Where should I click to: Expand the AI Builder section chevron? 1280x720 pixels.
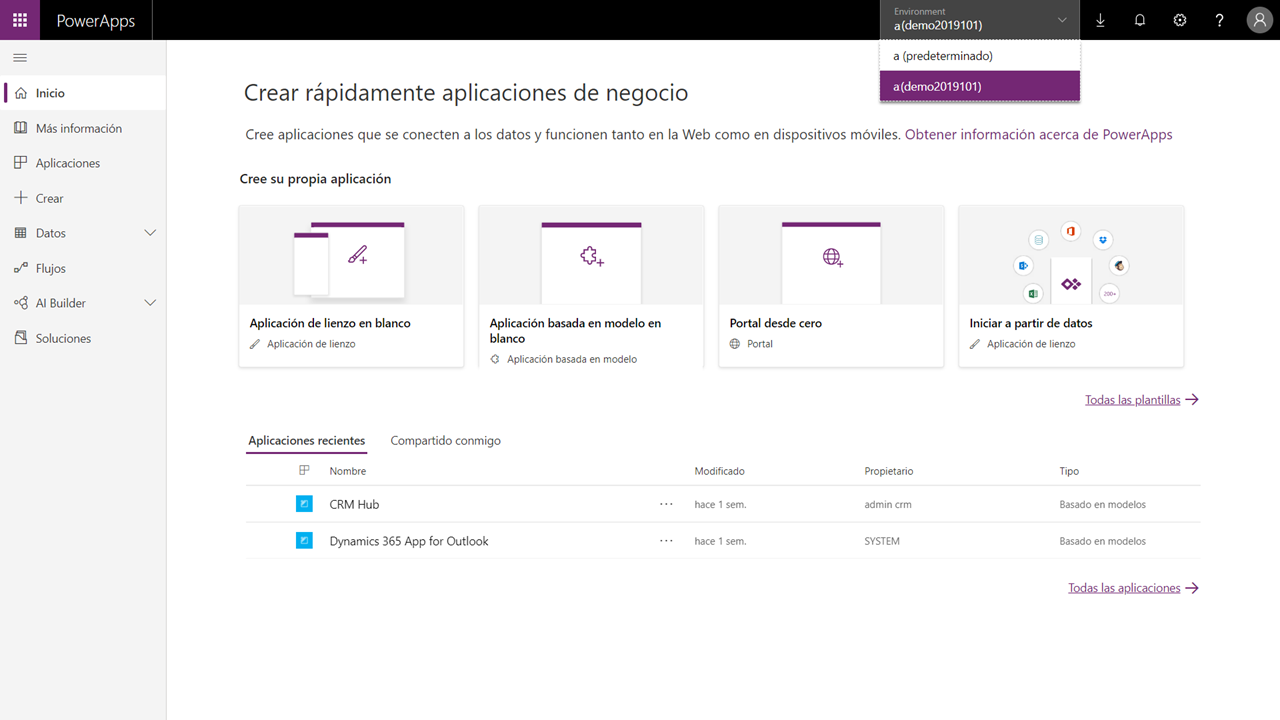pos(151,303)
